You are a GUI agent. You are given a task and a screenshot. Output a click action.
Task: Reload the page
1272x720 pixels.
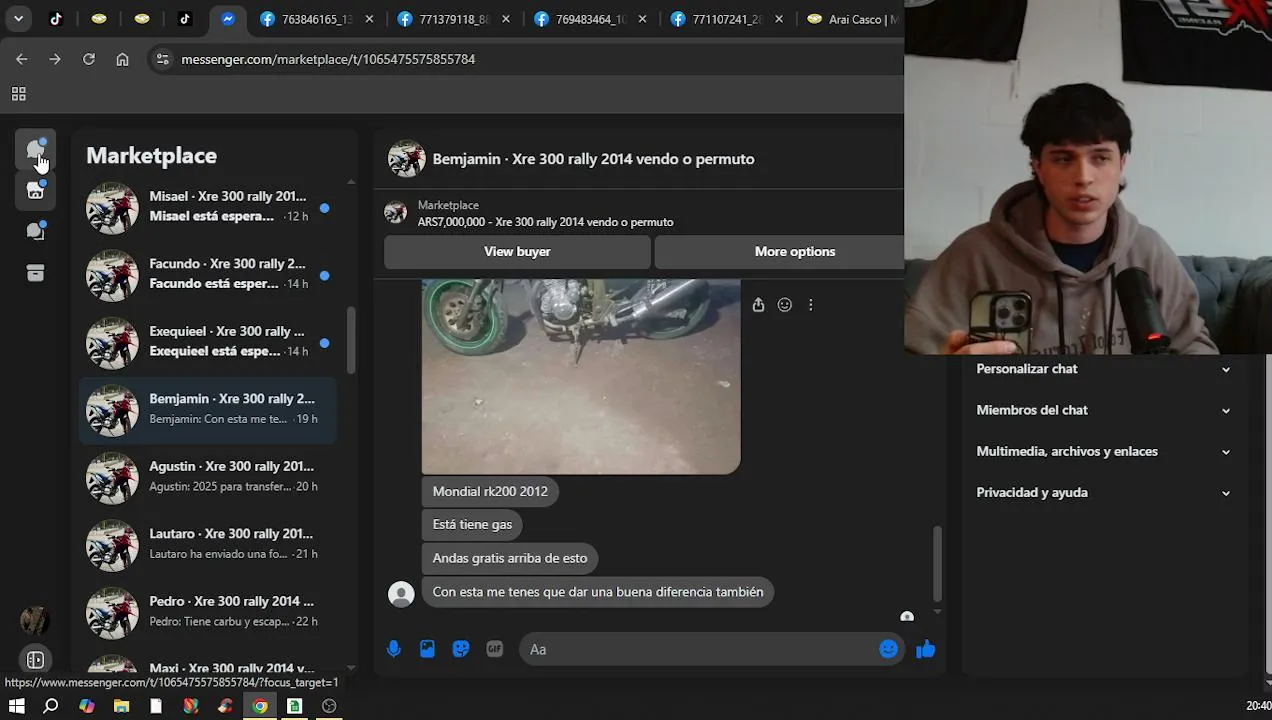click(89, 59)
